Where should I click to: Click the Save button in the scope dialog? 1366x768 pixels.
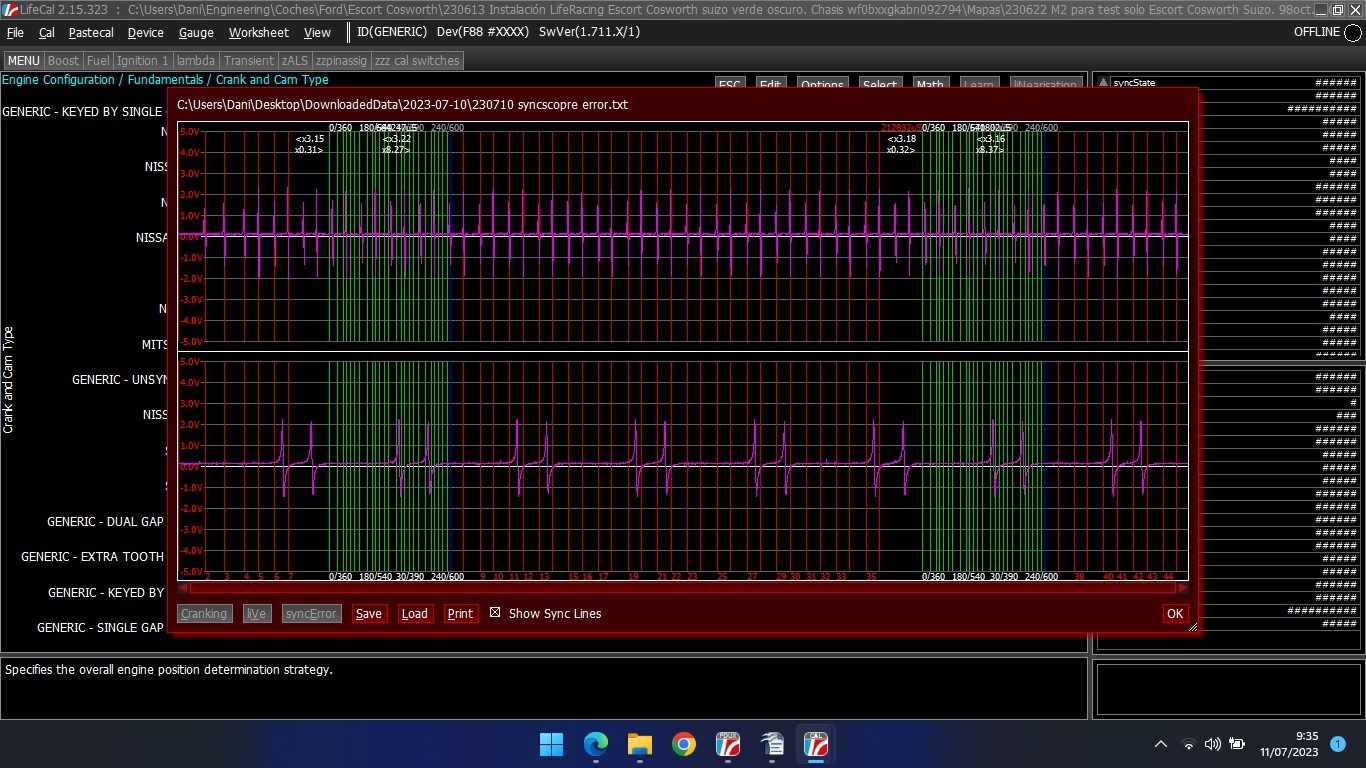tap(369, 613)
